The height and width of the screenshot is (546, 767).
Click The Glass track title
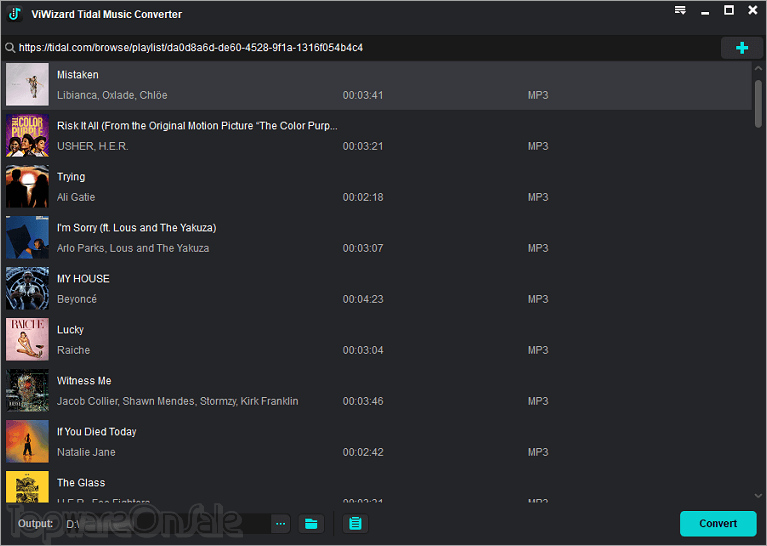pos(81,483)
